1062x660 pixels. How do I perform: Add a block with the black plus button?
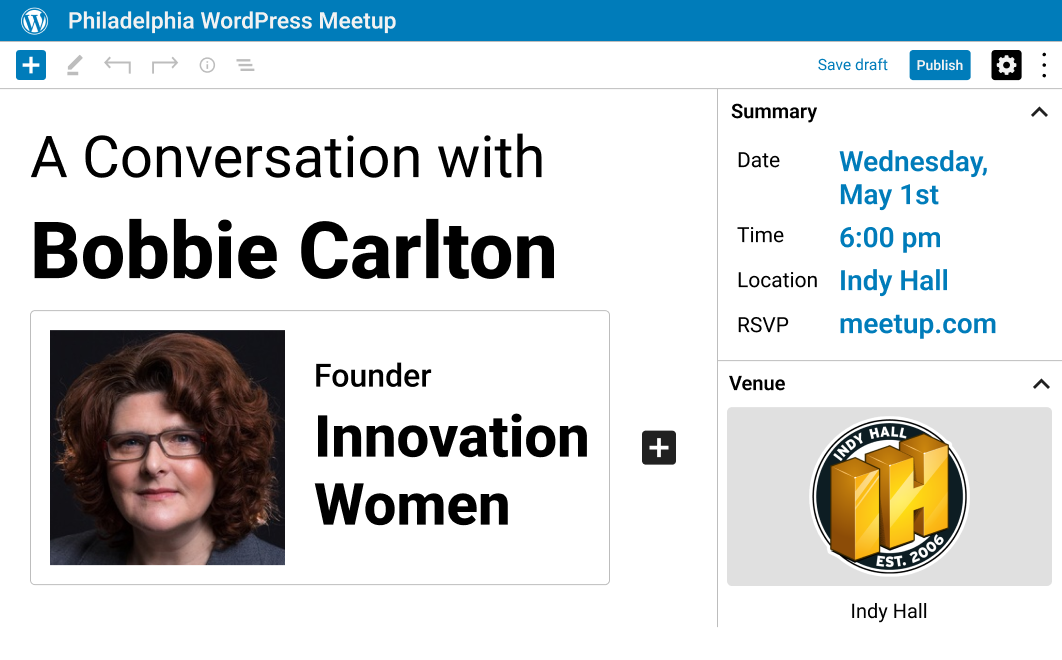click(659, 447)
